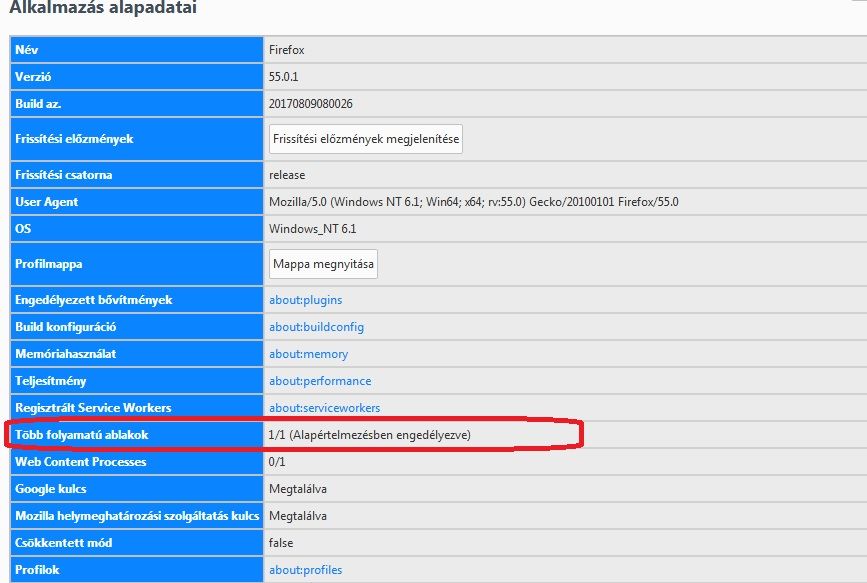Click the Firefox name value
Image resolution: width=867 pixels, height=583 pixels.
pos(287,50)
